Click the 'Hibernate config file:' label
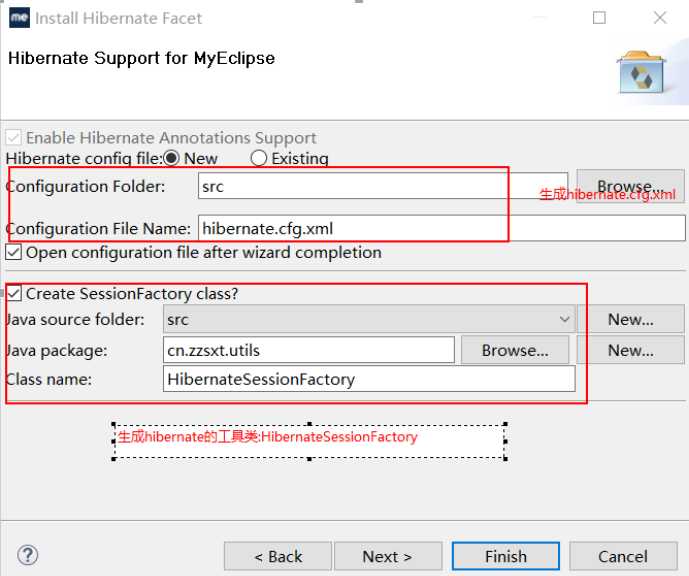689x576 pixels. (x=84, y=158)
